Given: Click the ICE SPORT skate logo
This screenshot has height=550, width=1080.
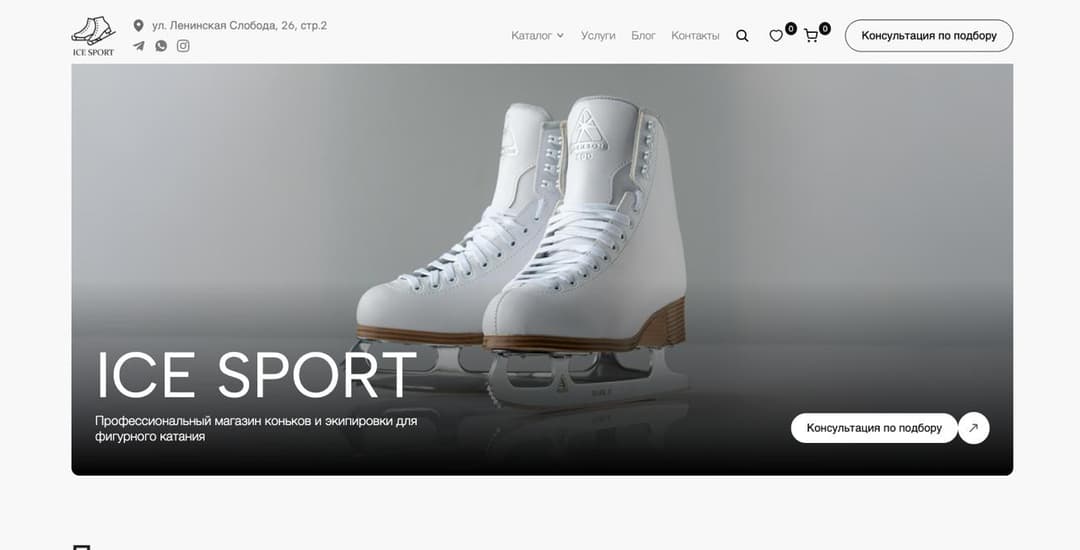Looking at the screenshot, I should (93, 36).
